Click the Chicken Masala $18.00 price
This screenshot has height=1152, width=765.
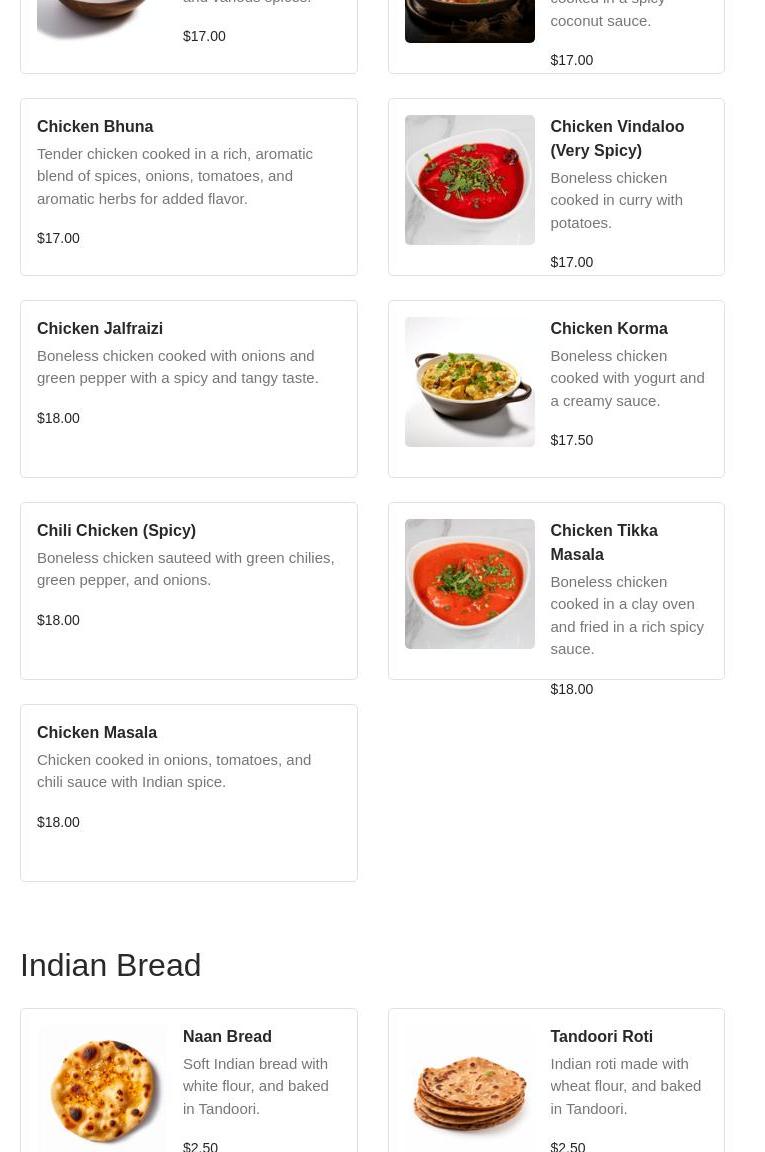pyautogui.click(x=58, y=822)
